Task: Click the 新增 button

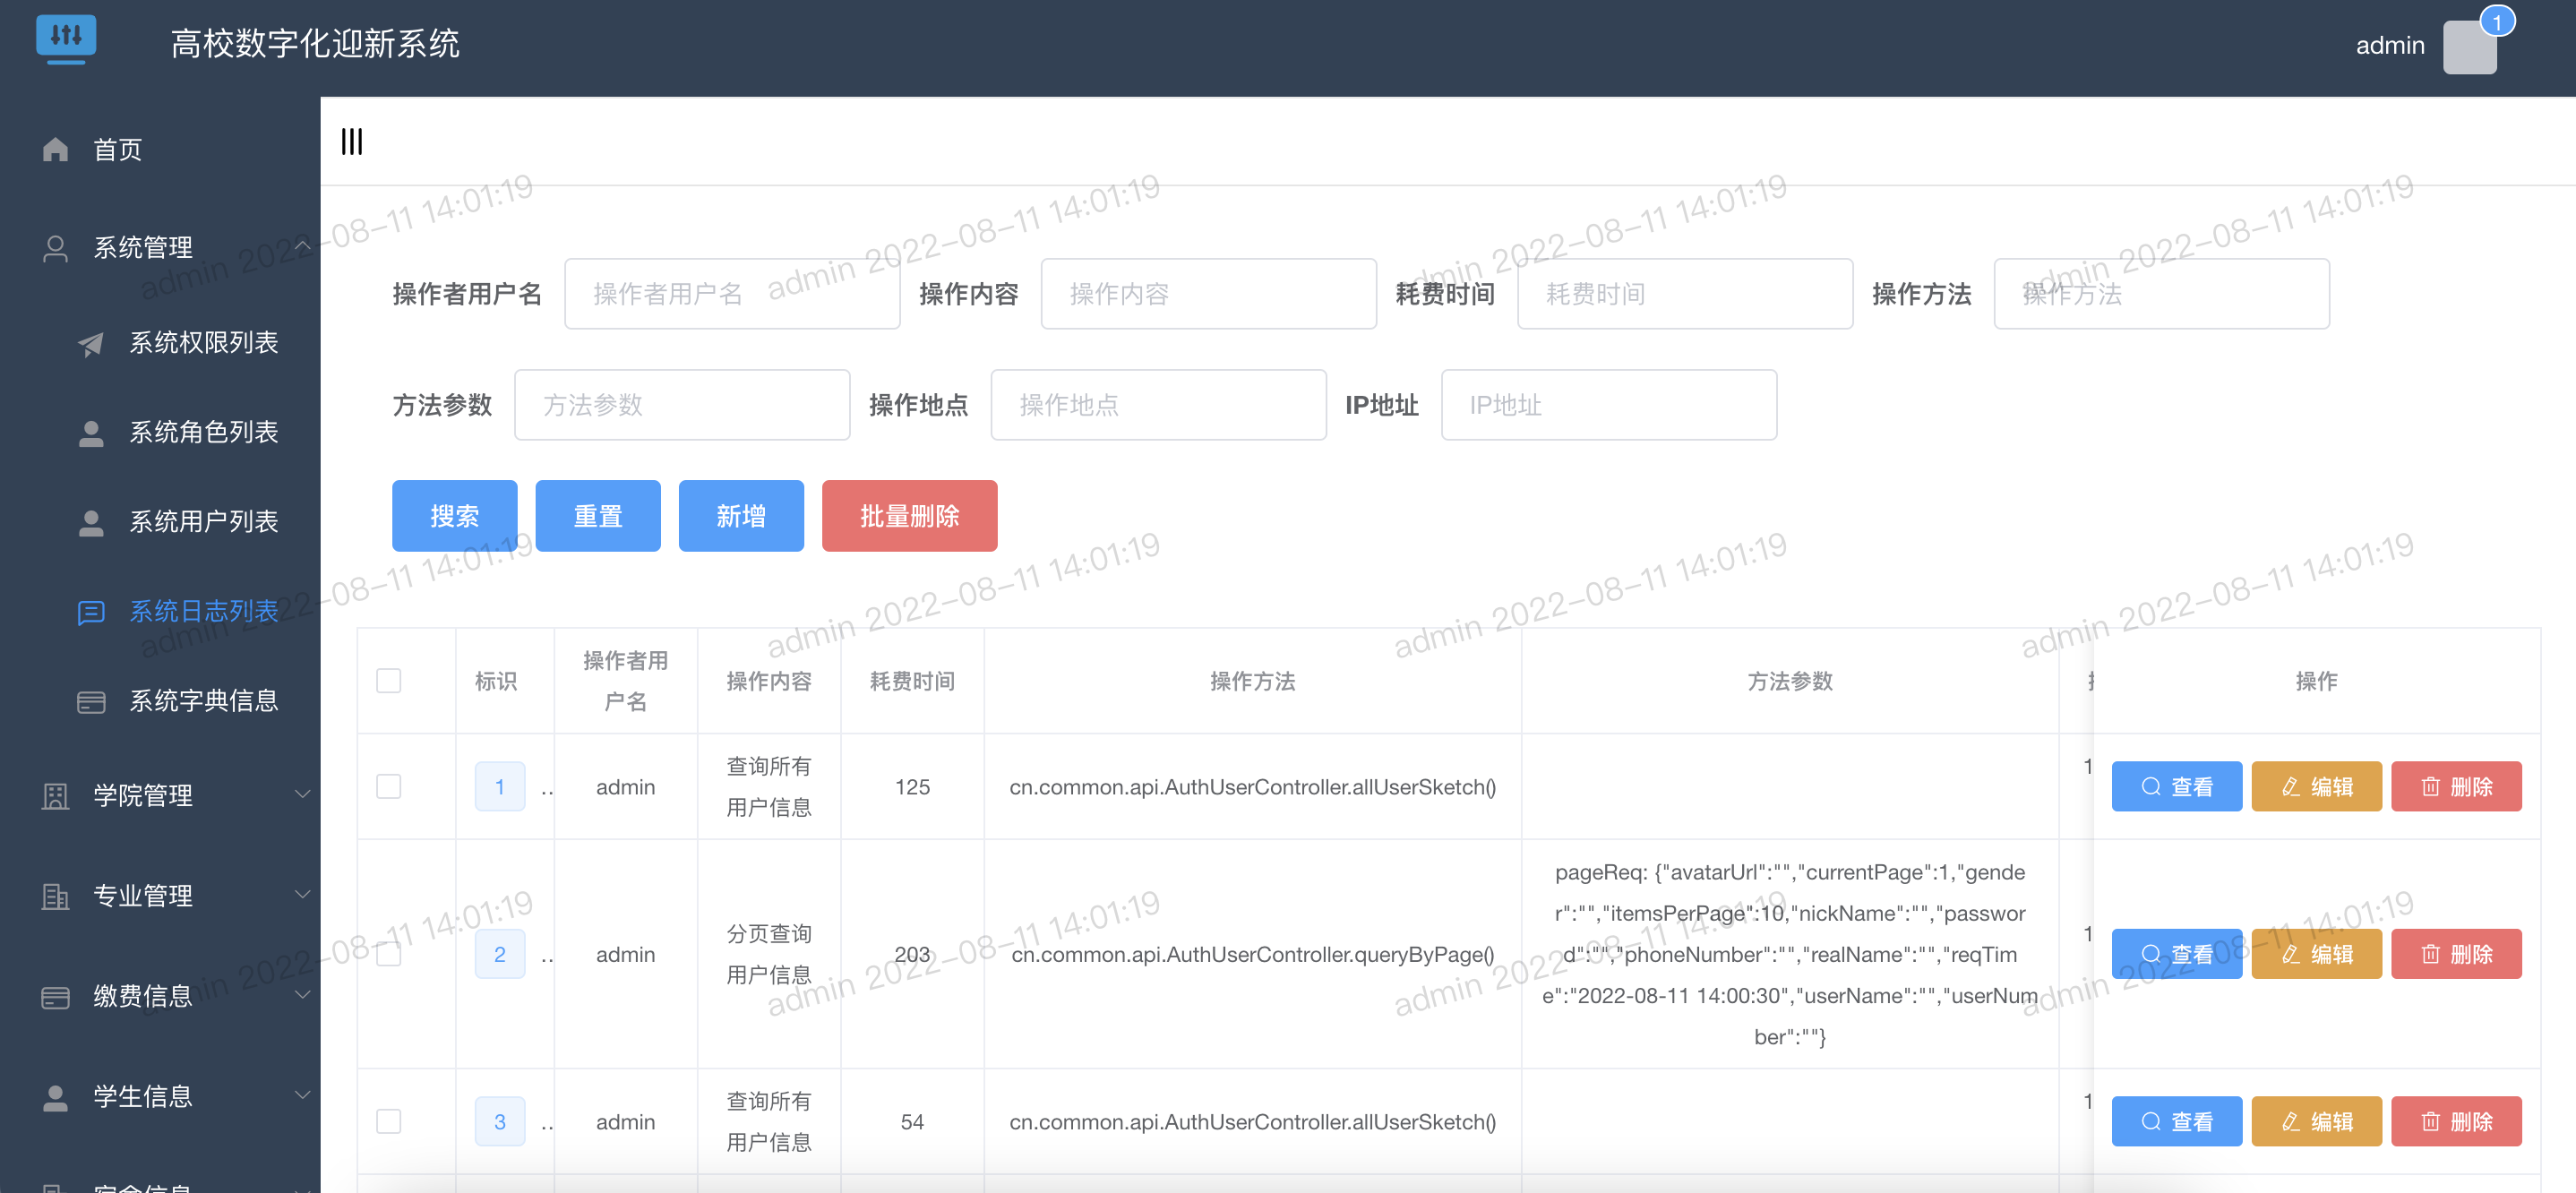Action: [741, 516]
